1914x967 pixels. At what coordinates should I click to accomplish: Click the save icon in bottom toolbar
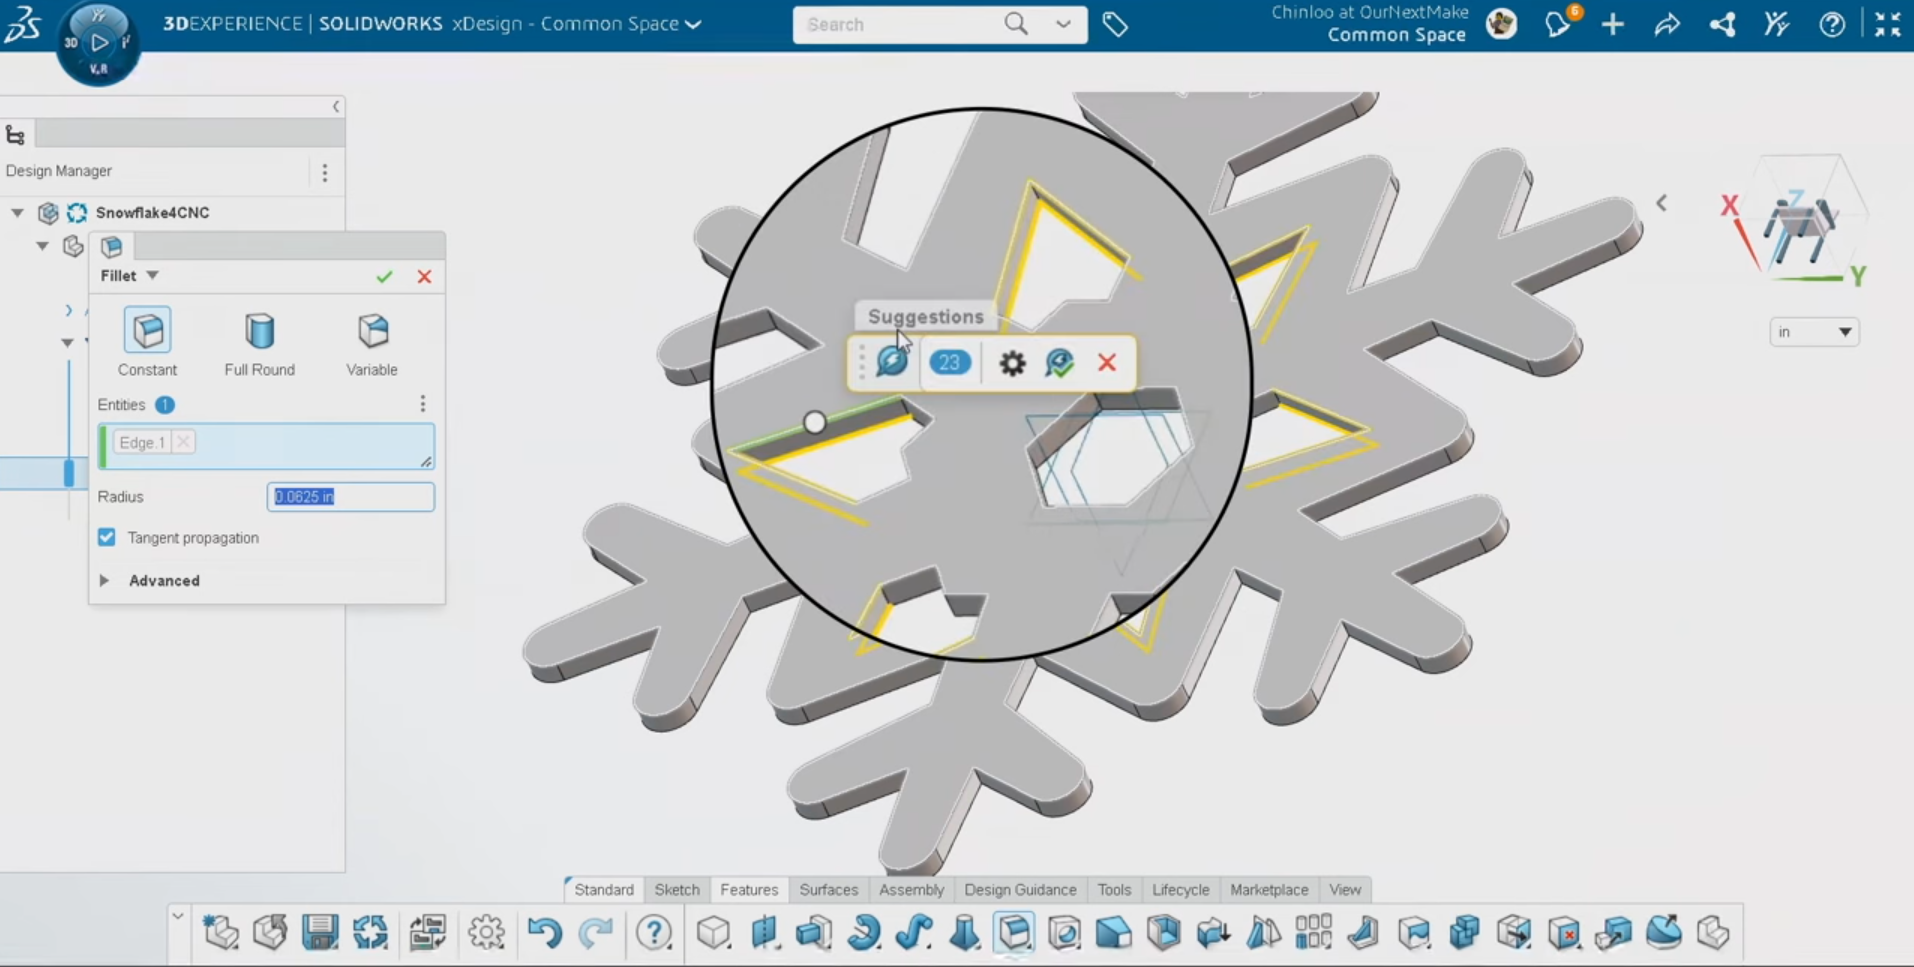(320, 933)
